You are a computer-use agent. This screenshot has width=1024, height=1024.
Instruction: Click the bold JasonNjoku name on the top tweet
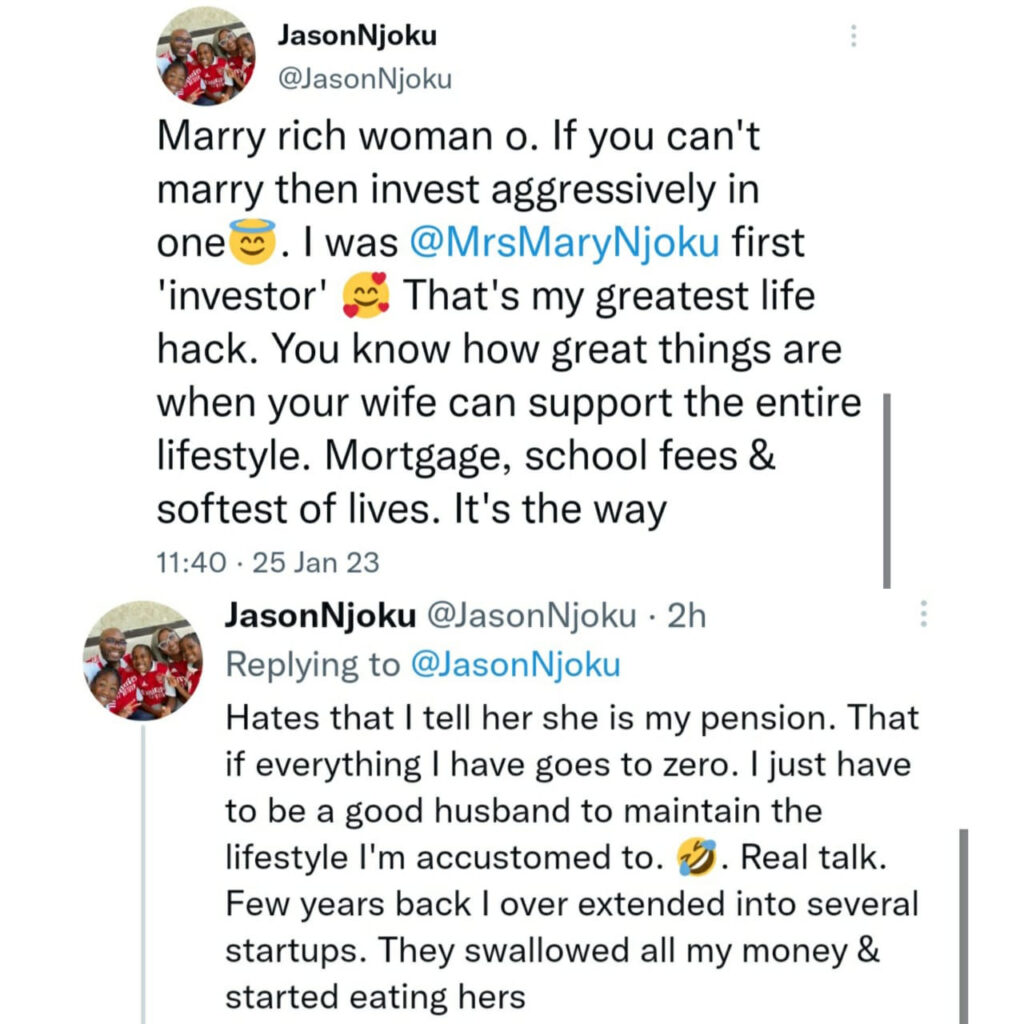pyautogui.click(x=357, y=35)
